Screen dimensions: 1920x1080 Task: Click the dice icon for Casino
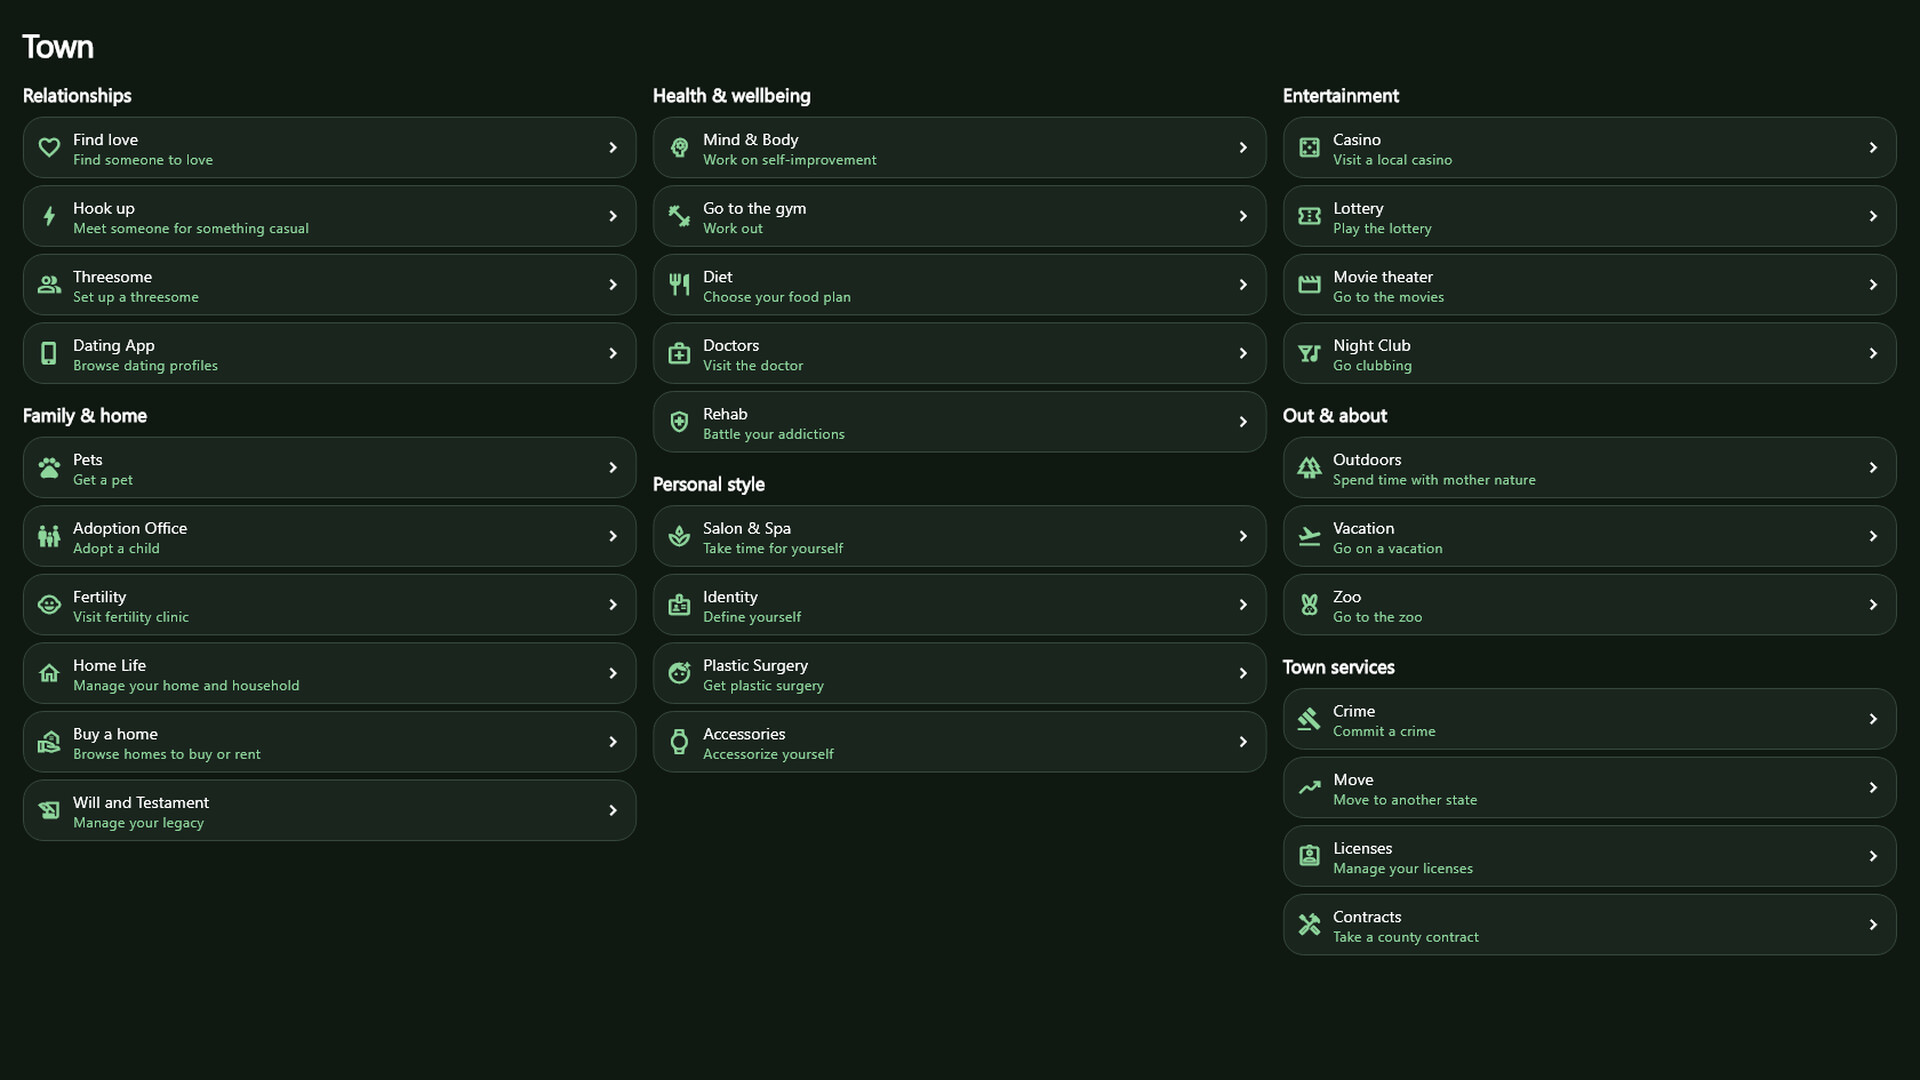point(1309,148)
